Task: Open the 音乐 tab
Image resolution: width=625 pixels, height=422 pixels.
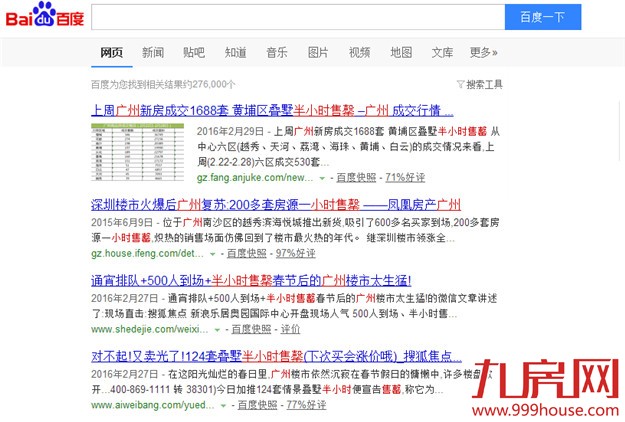Action: 277,53
